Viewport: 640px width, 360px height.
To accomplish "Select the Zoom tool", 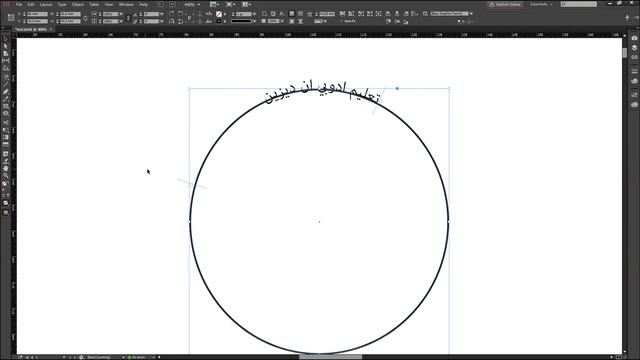I will (x=5, y=176).
